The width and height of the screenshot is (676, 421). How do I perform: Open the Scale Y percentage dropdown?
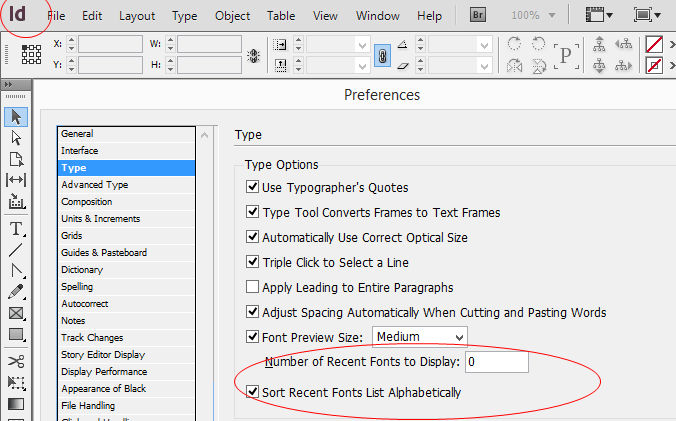[x=362, y=66]
